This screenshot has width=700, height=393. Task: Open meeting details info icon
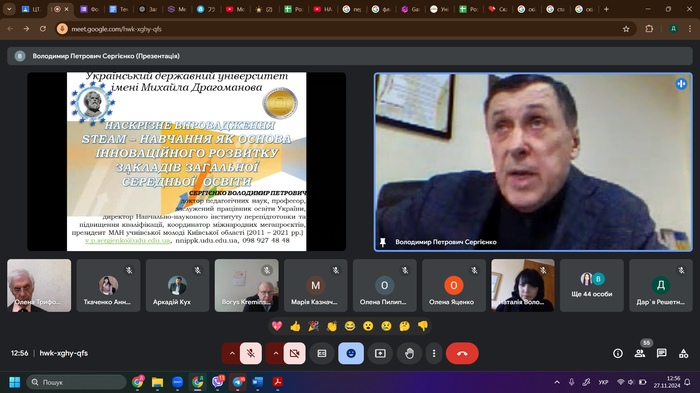click(x=618, y=353)
